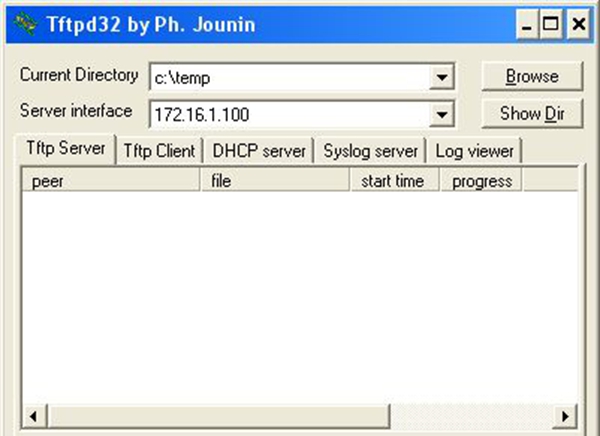
Task: Select the Log viewer tab
Action: [x=474, y=151]
